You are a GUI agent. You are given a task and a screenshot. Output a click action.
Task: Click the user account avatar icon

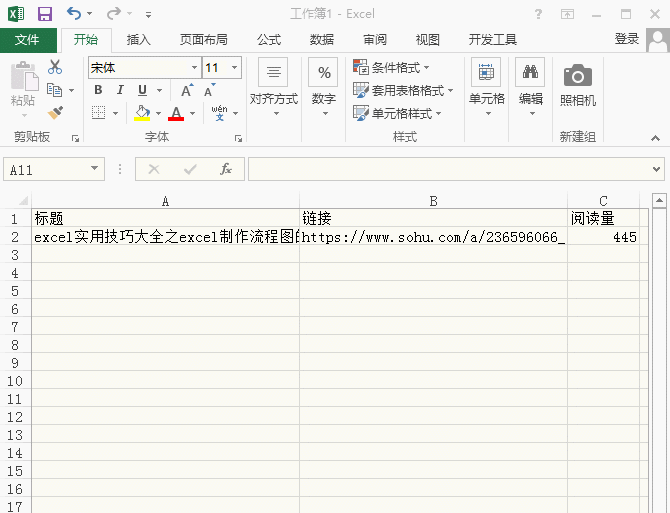pyautogui.click(x=658, y=40)
